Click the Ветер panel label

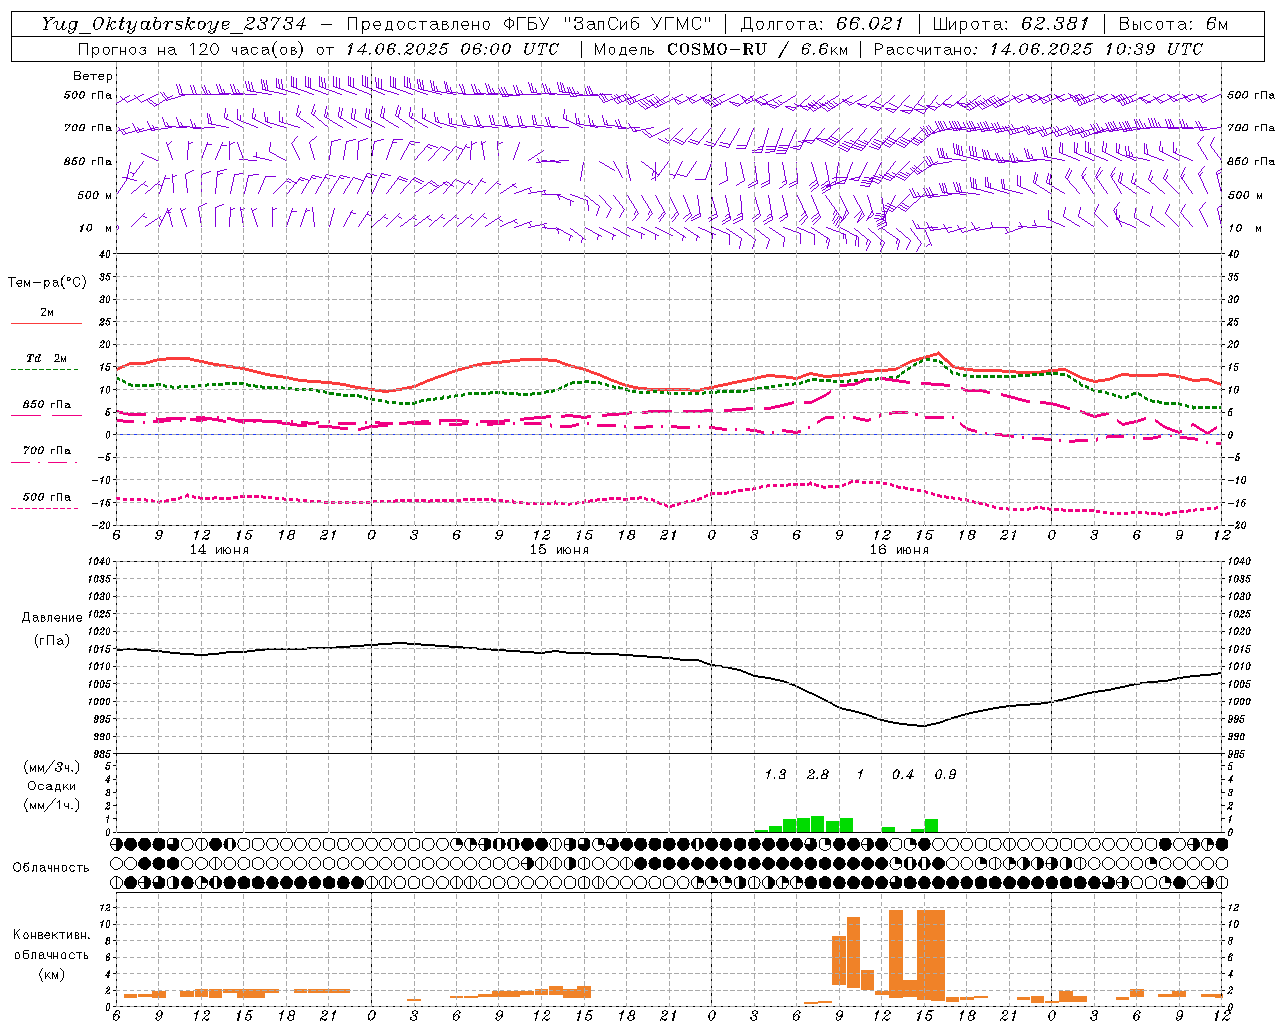[93, 76]
